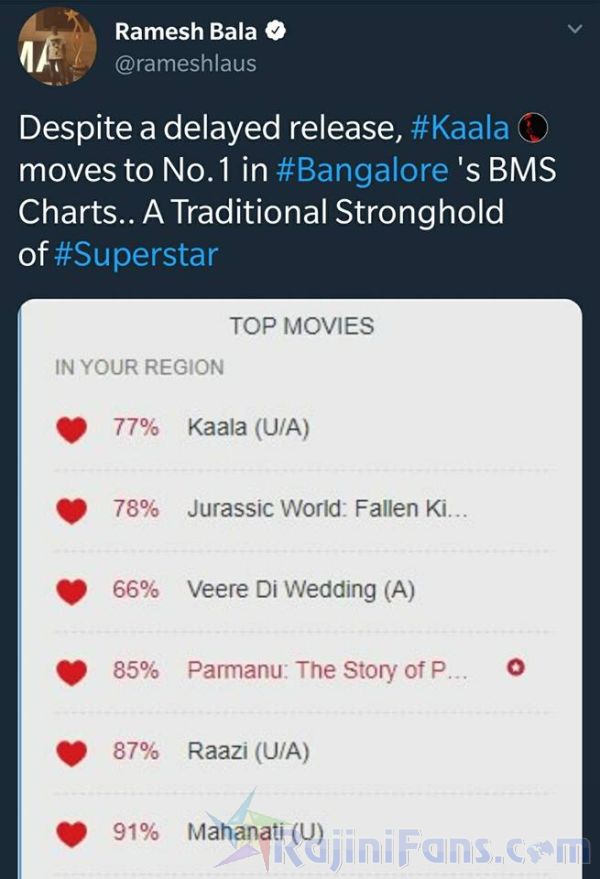Select the Kaala (U/A) movie title
Screen dimensions: 600x879
pos(248,428)
